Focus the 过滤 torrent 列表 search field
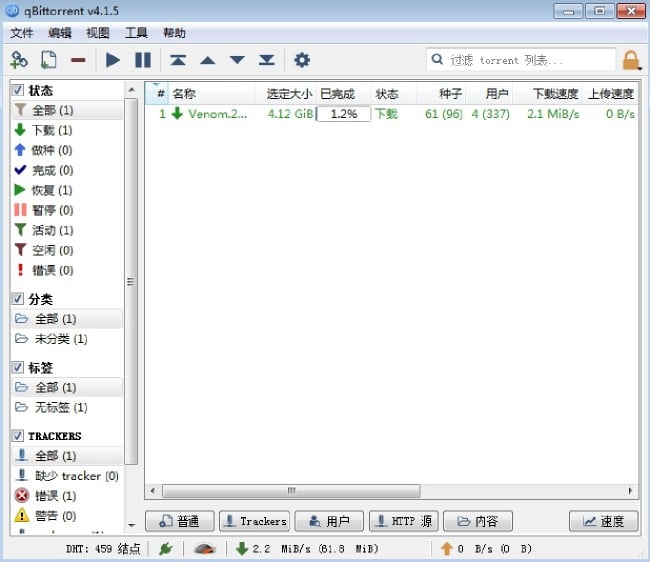The height and width of the screenshot is (562, 650). 521,60
